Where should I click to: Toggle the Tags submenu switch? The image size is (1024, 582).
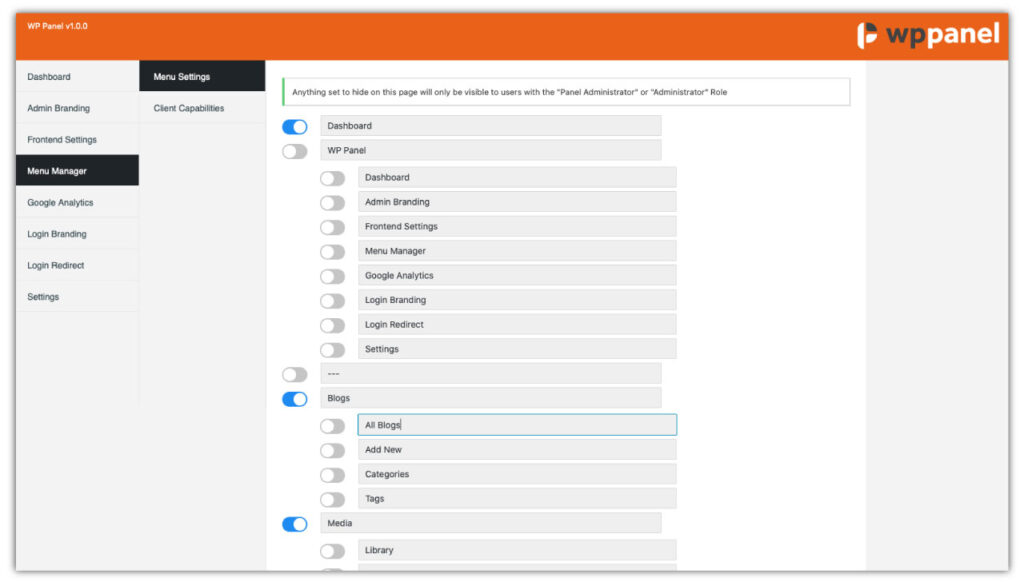coord(332,500)
